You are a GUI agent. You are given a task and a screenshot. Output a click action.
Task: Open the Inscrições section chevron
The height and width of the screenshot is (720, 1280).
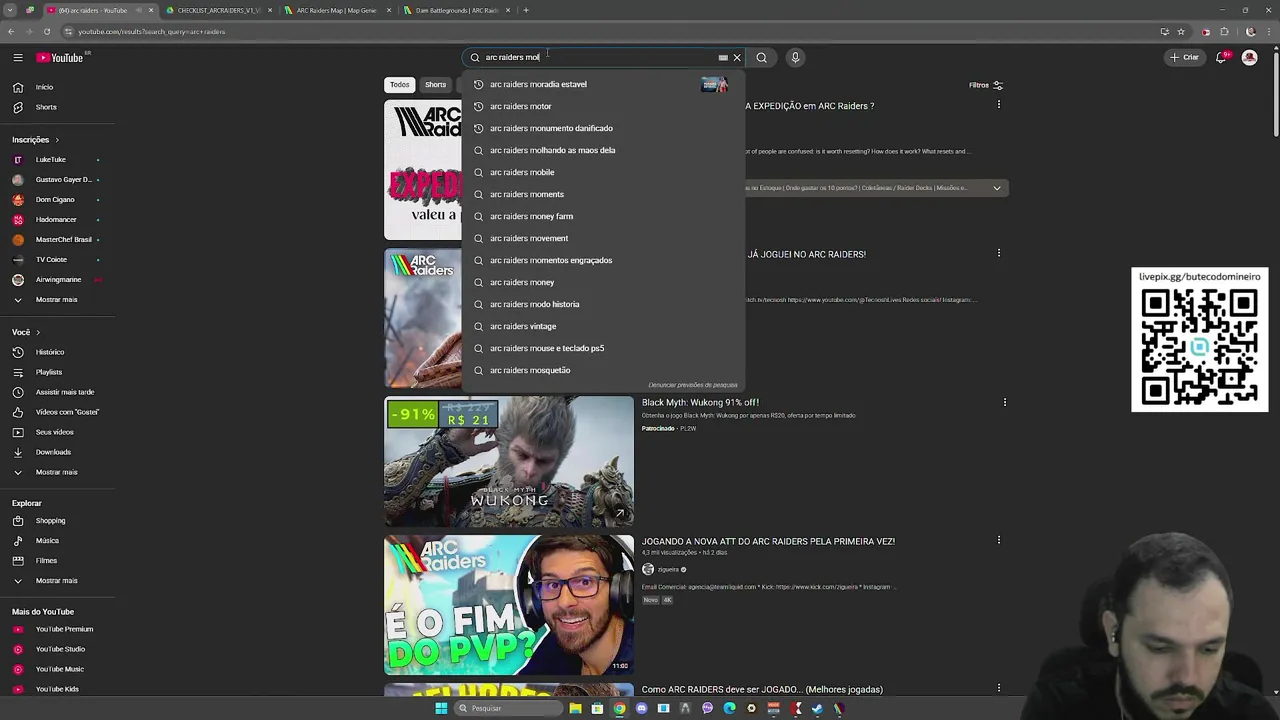pyautogui.click(x=57, y=139)
